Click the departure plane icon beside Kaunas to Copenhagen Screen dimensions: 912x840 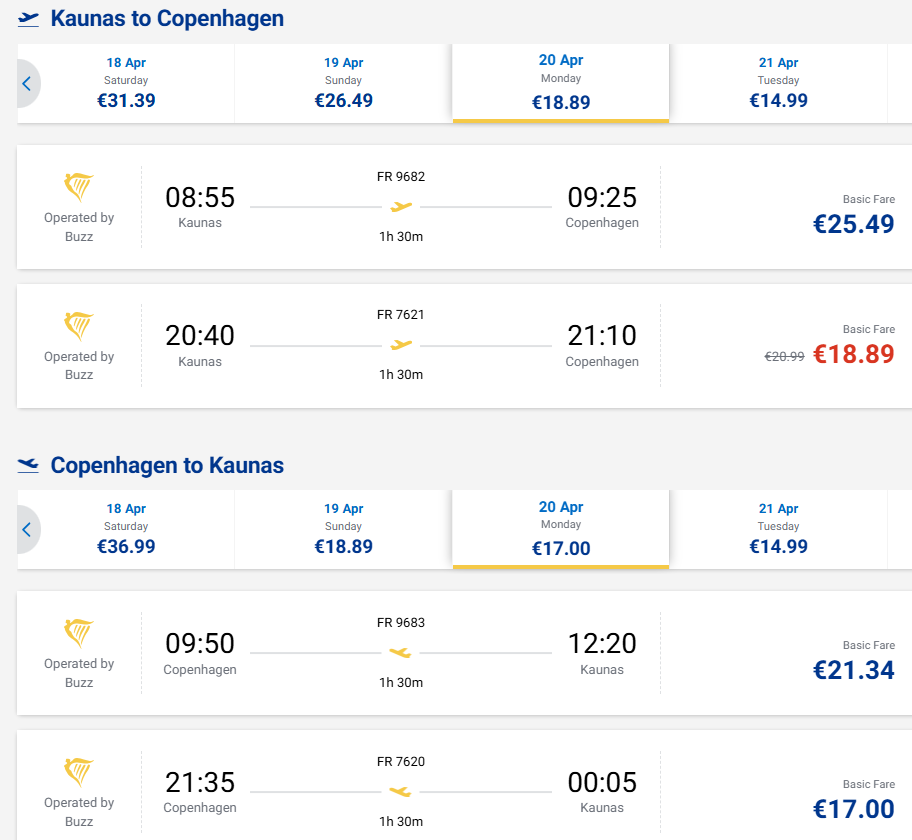pos(29,19)
